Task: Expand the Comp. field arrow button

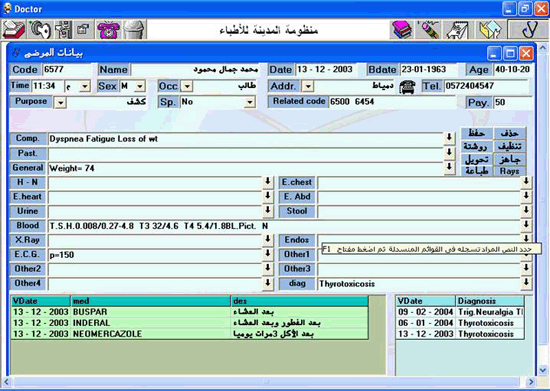Action: click(x=449, y=138)
